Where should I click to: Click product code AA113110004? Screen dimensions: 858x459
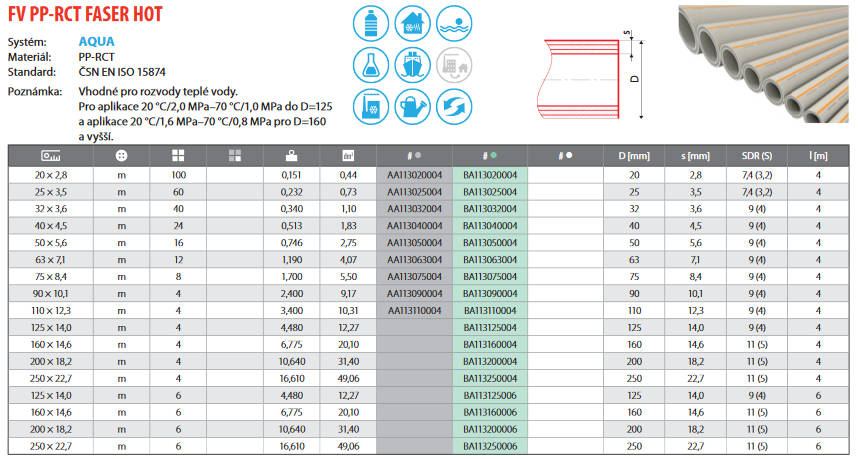[x=414, y=311]
